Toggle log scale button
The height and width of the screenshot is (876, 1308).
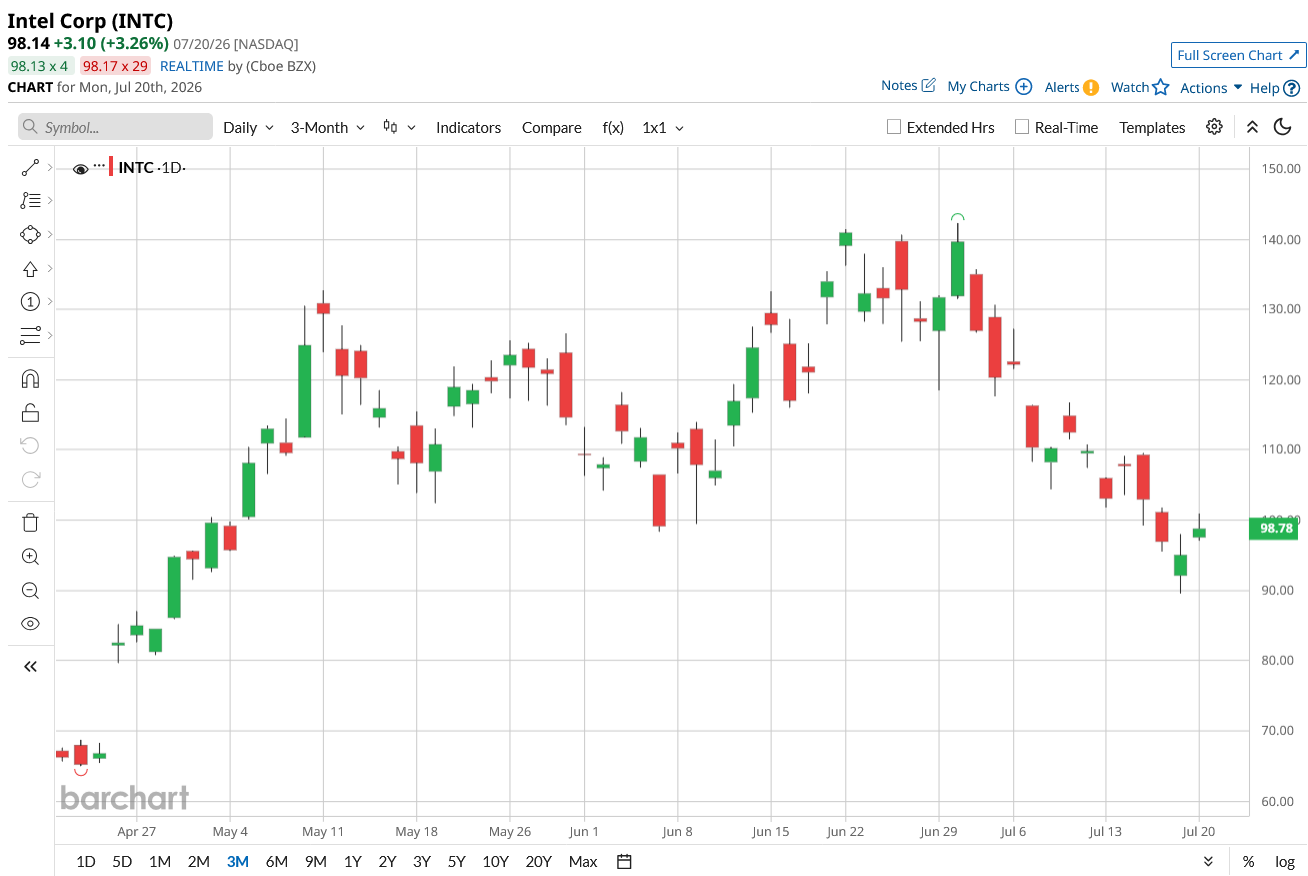[x=1285, y=861]
